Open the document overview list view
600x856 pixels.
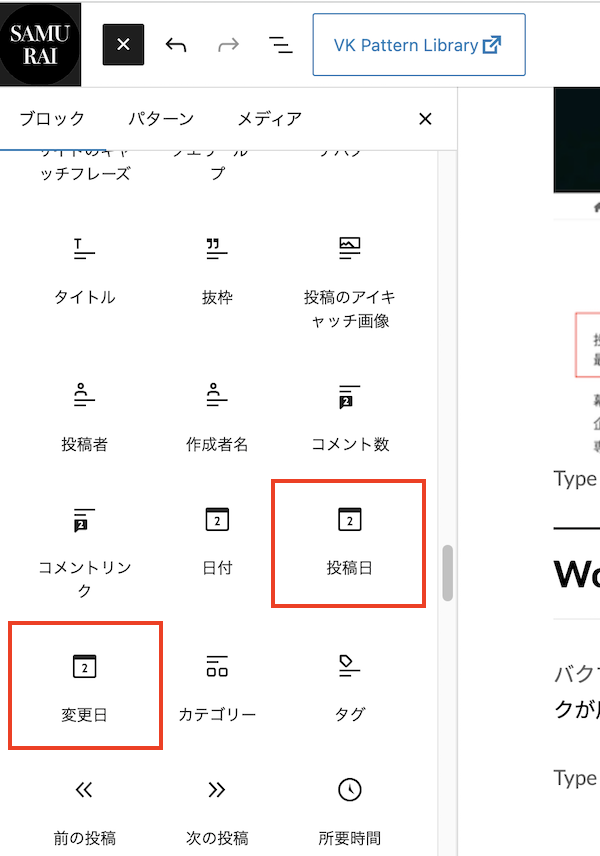(x=281, y=44)
